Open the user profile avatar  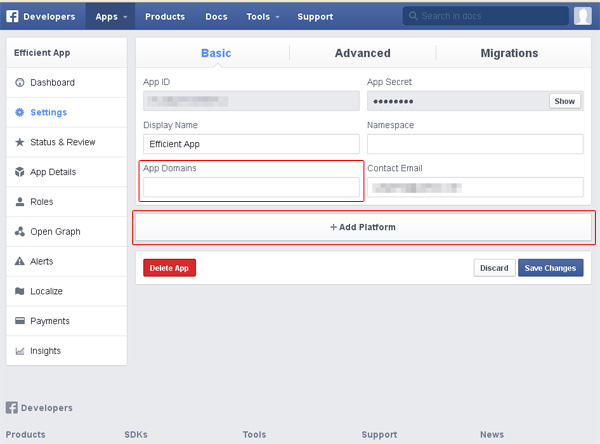[x=582, y=16]
